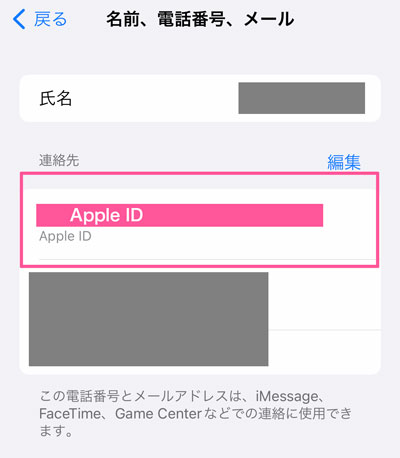Tap Game Center in the footer note
Screen dimensions: 400x458
click(x=158, y=414)
